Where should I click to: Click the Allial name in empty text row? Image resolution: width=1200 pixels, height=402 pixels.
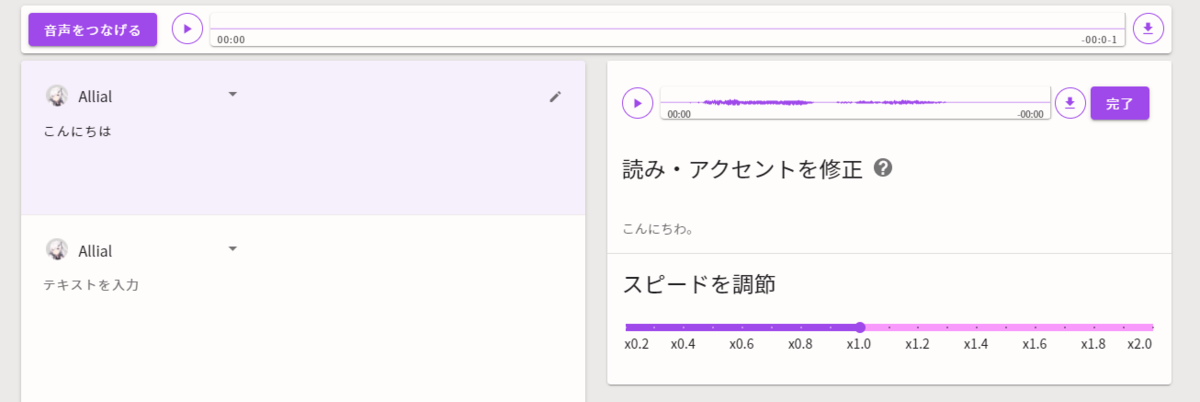(x=95, y=250)
